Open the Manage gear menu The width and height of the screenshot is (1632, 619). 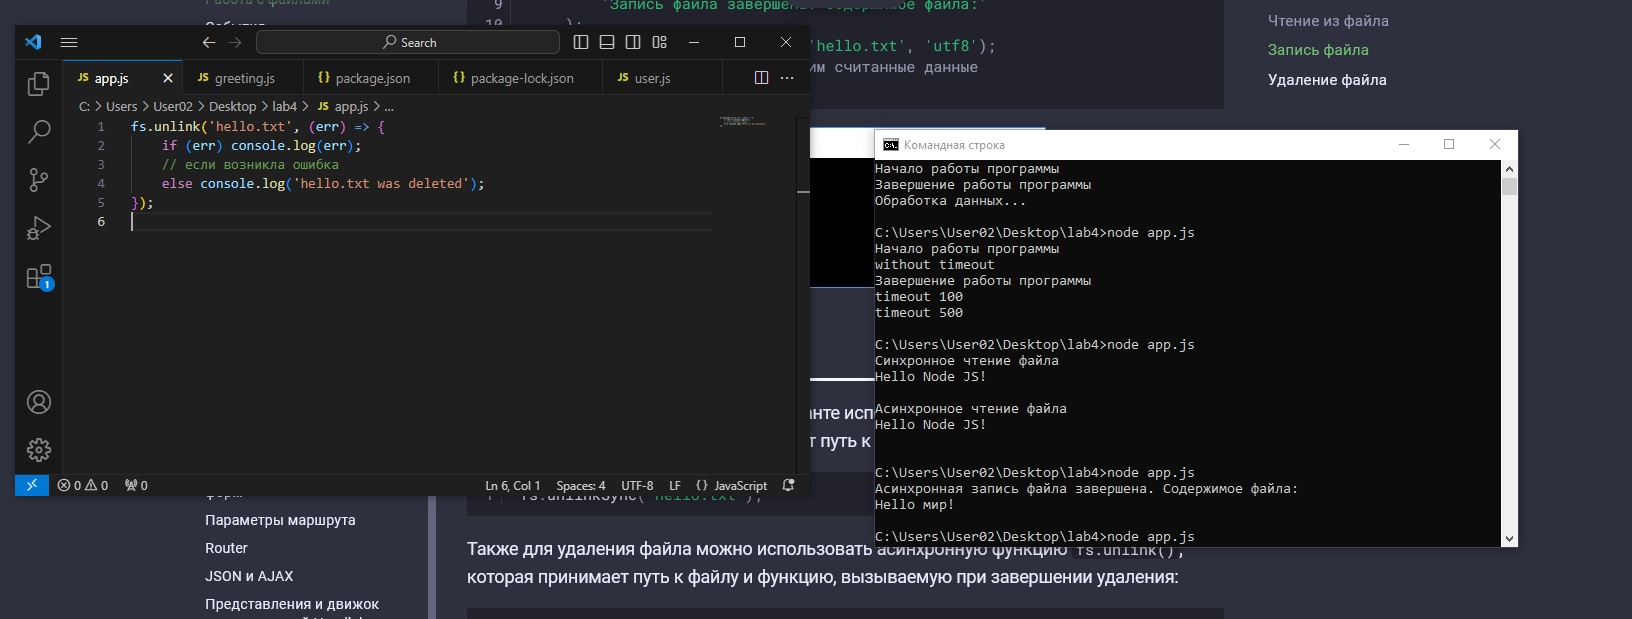[39, 450]
